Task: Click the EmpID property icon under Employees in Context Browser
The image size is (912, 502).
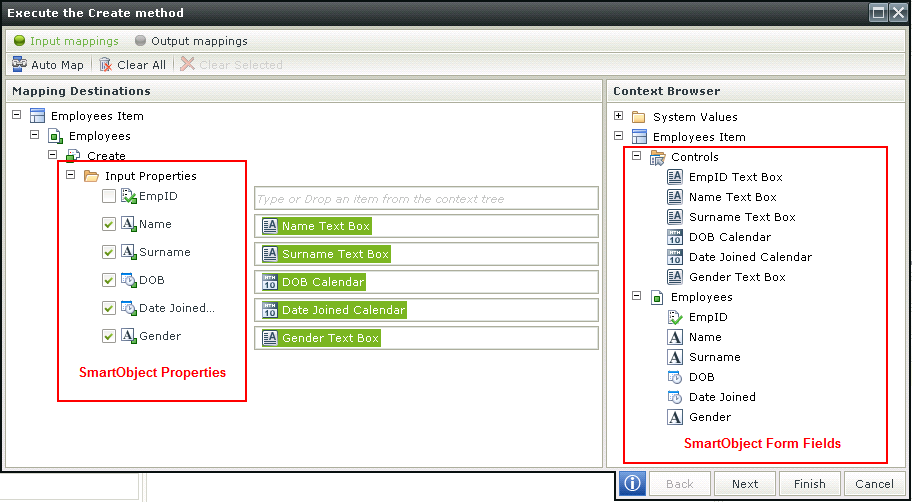Action: point(675,317)
